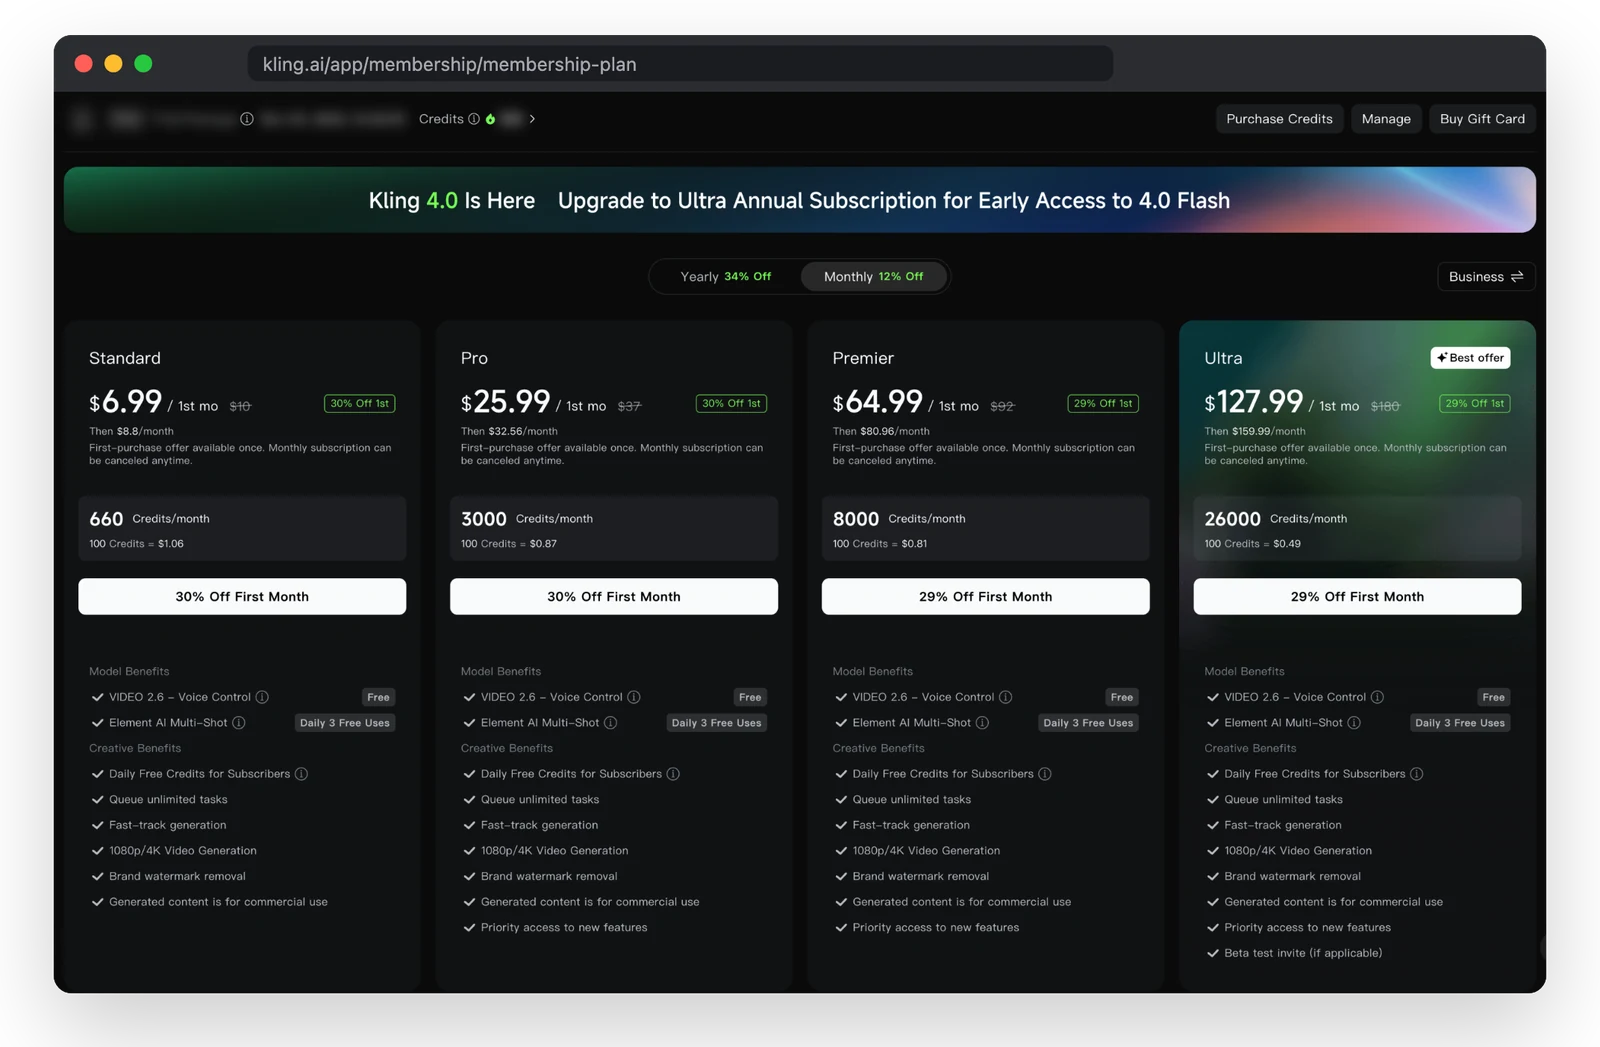Click info icon left of Credits in header
This screenshot has width=1600, height=1047.
click(247, 119)
